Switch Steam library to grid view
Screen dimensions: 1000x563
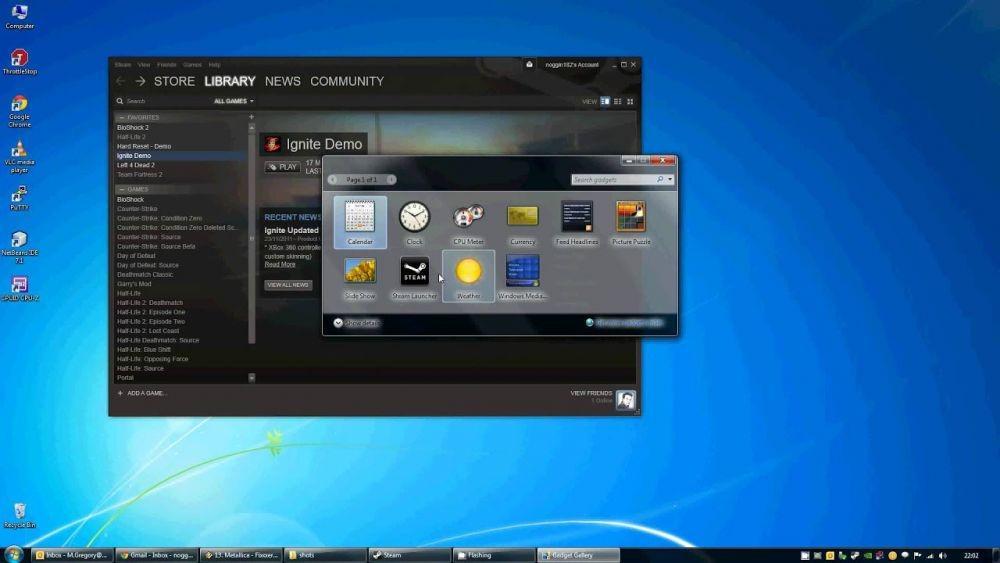[630, 101]
